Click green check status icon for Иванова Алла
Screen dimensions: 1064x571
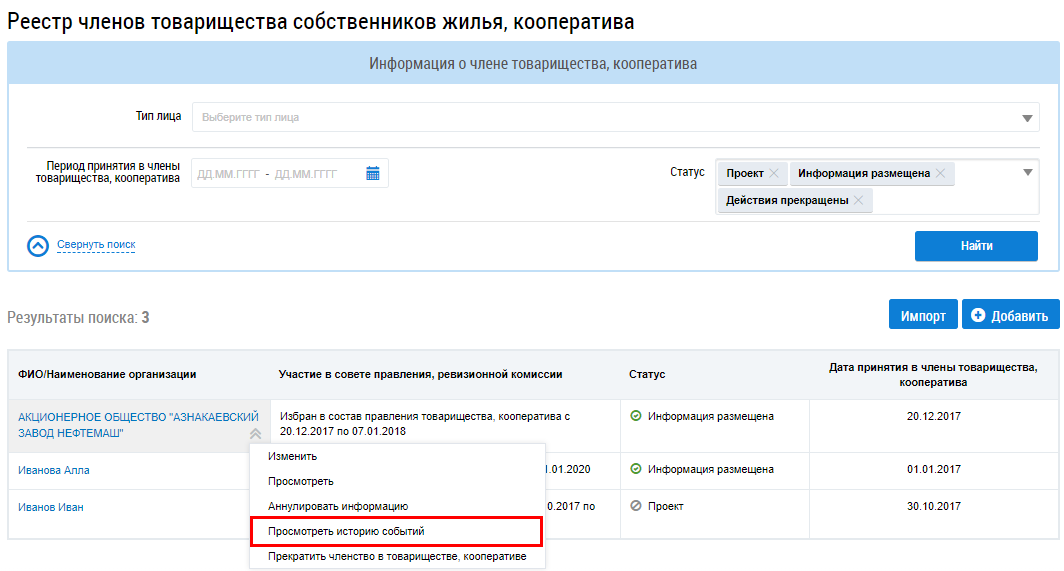pos(636,468)
